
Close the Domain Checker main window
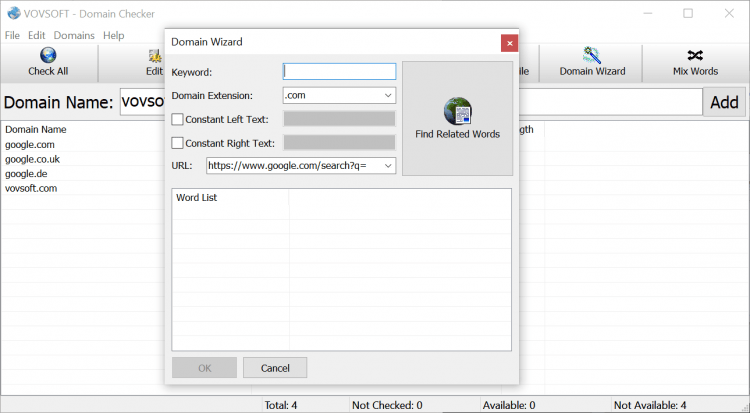[729, 13]
